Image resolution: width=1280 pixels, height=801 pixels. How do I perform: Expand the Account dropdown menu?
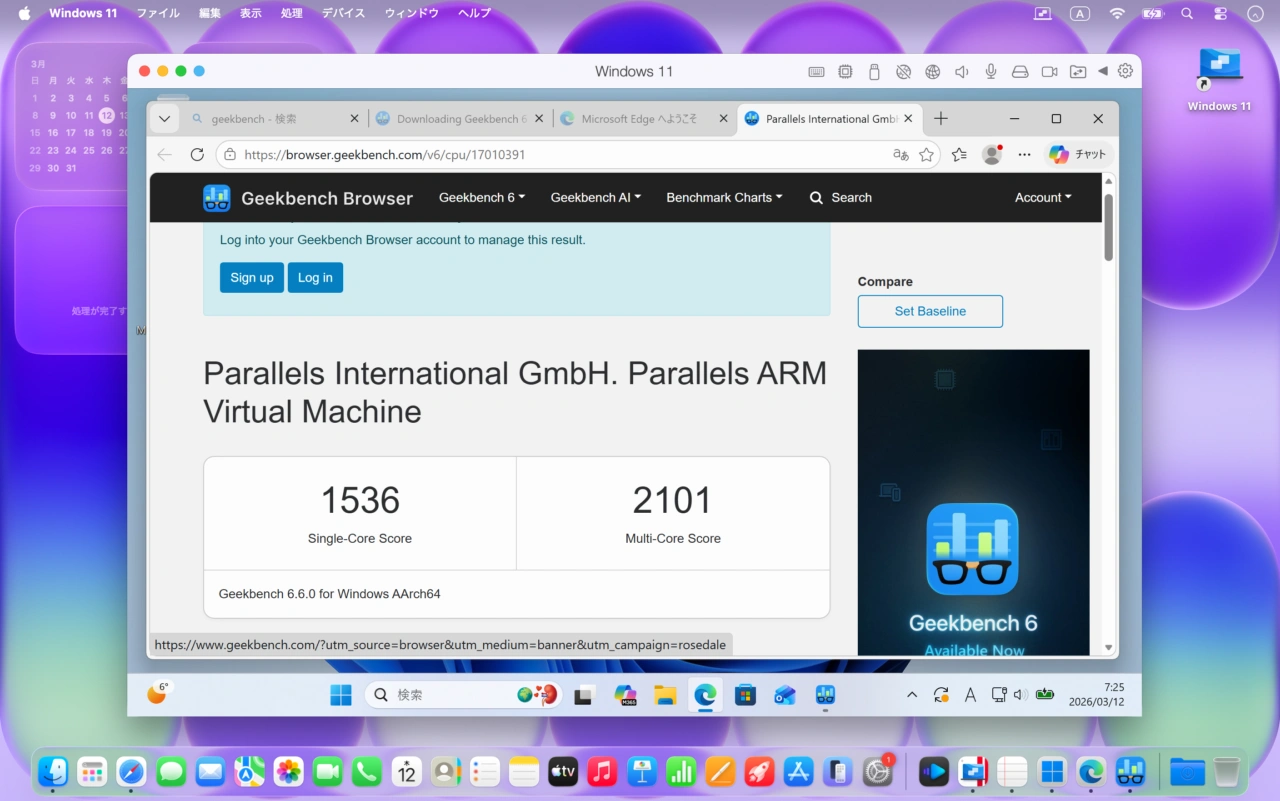coord(1042,198)
